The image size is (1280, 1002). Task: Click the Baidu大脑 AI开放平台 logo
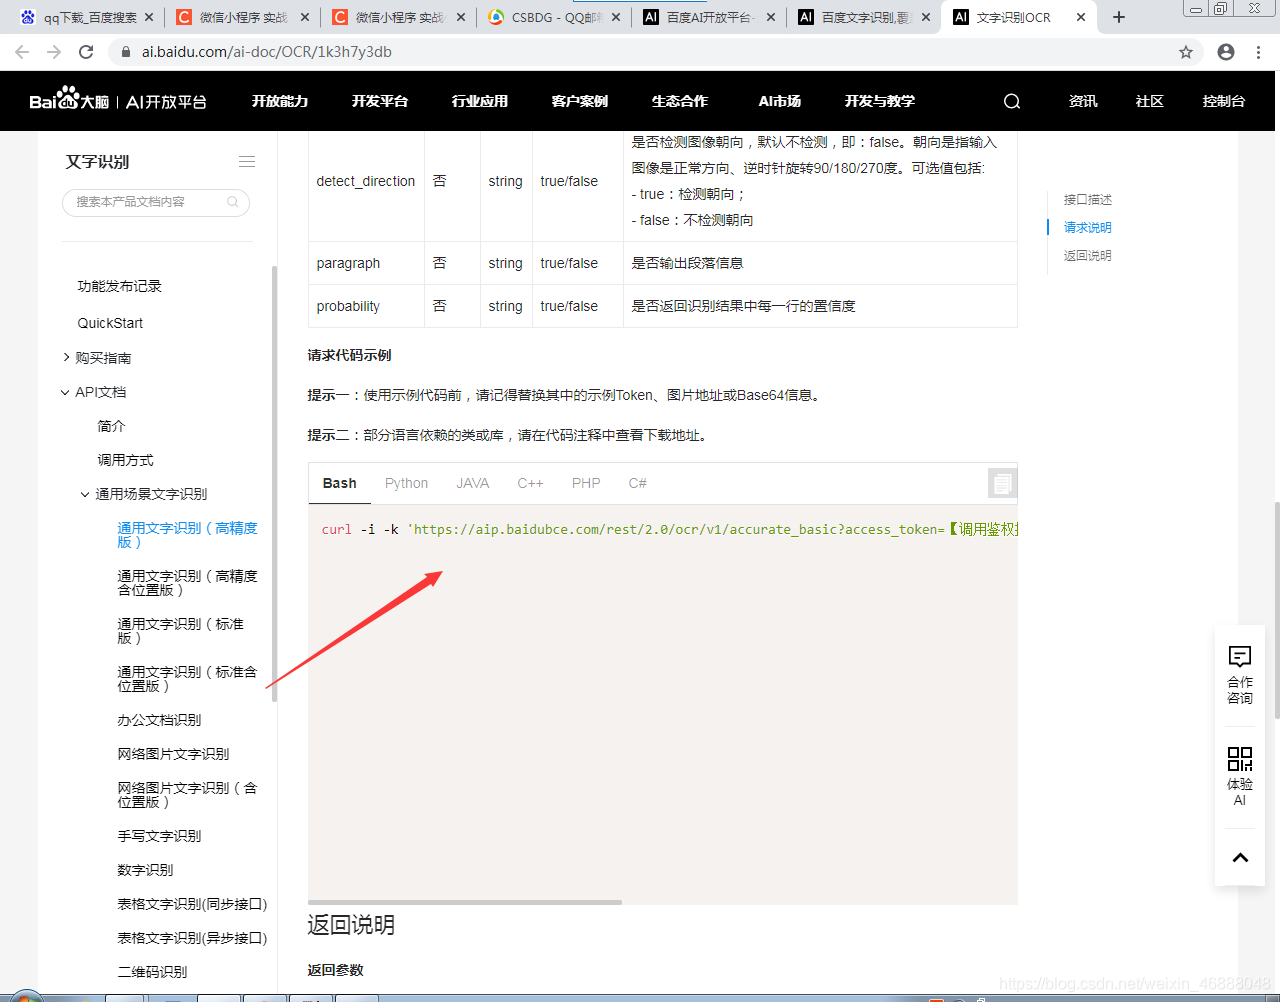click(x=117, y=100)
